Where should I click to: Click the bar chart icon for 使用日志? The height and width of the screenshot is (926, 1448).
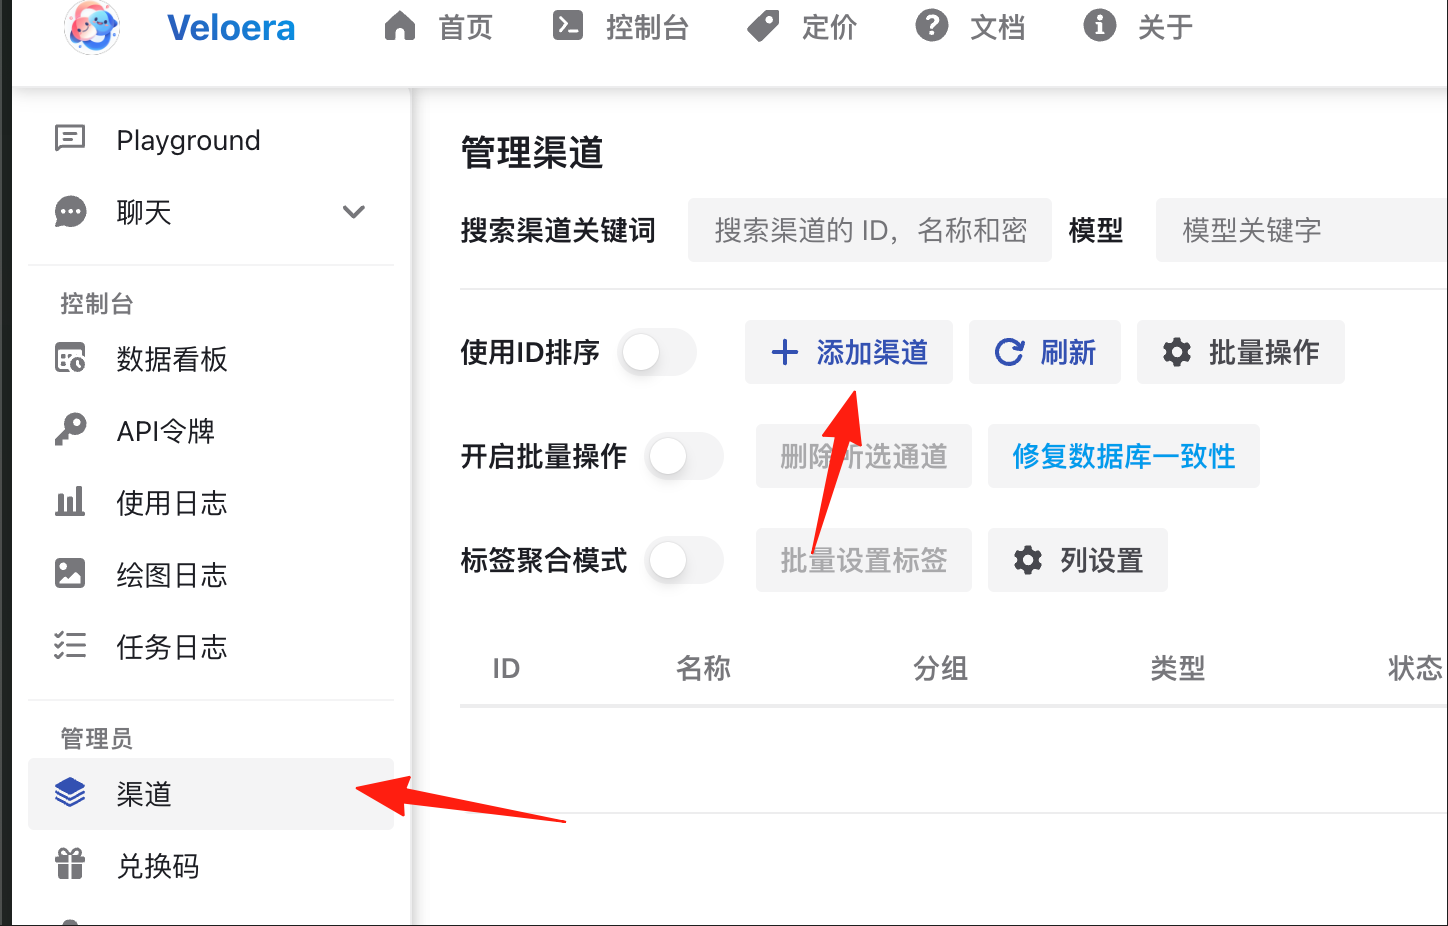(70, 501)
